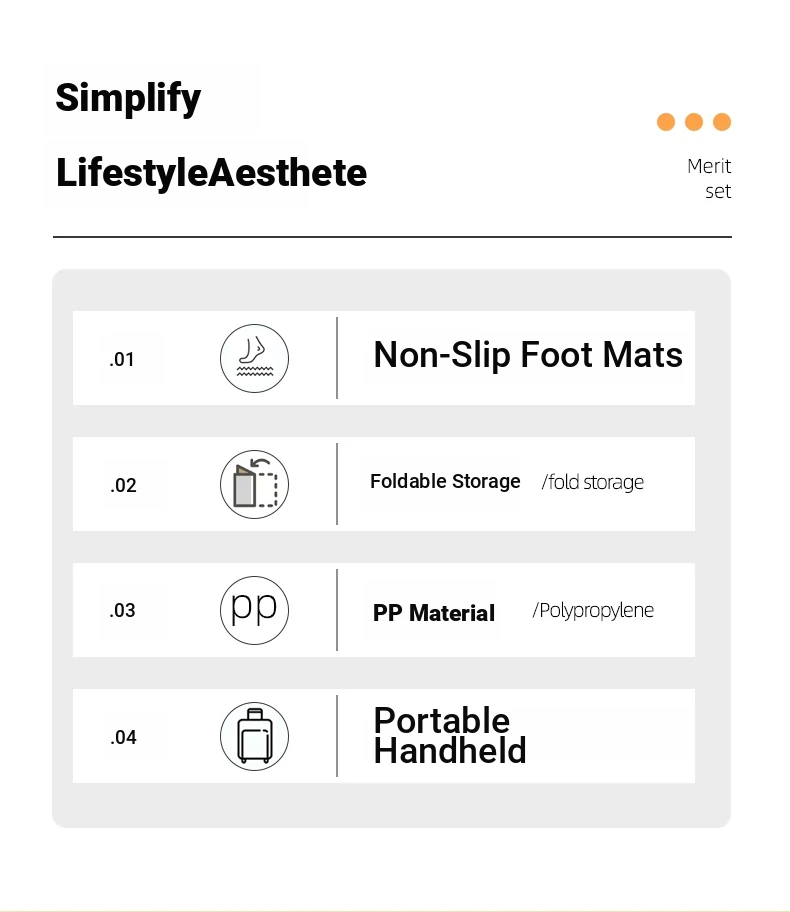
Task: Click the first orange dot
Action: 666,122
